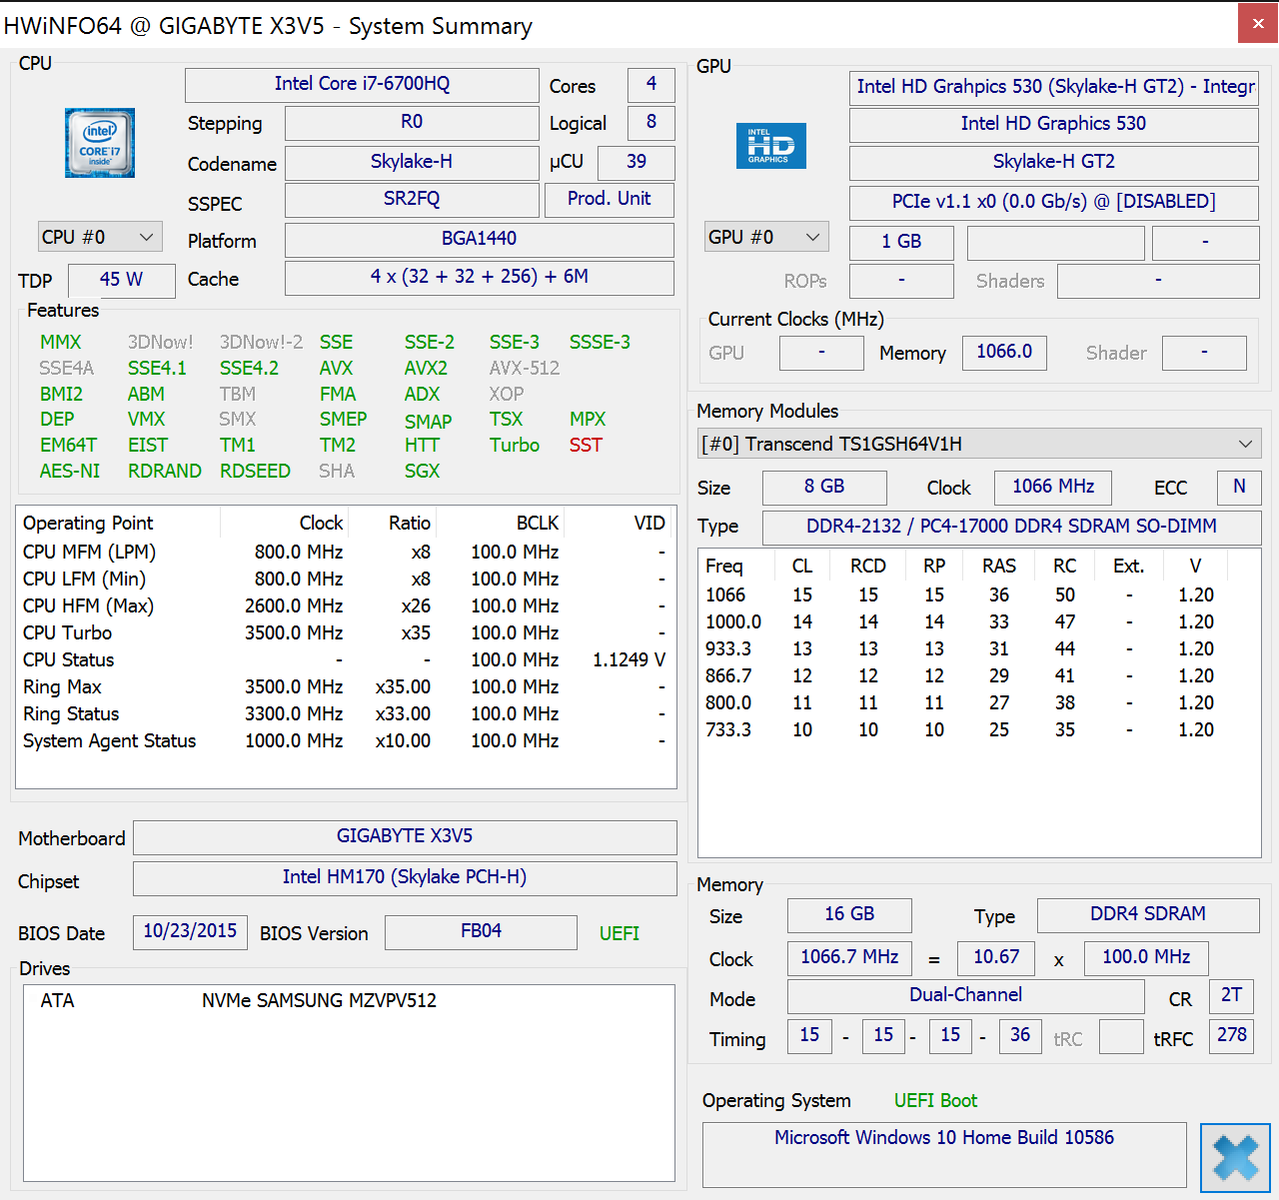Image resolution: width=1279 pixels, height=1200 pixels.
Task: Click the BIOS Date 10/23/2015 field
Action: (x=189, y=932)
